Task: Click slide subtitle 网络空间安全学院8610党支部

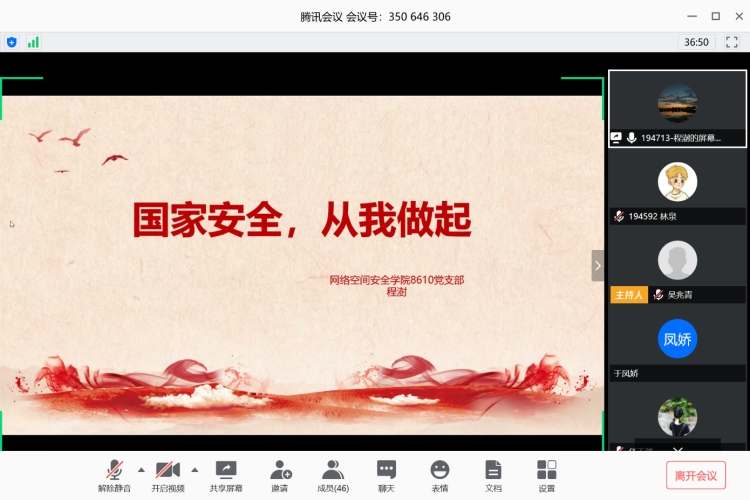Action: [397, 280]
